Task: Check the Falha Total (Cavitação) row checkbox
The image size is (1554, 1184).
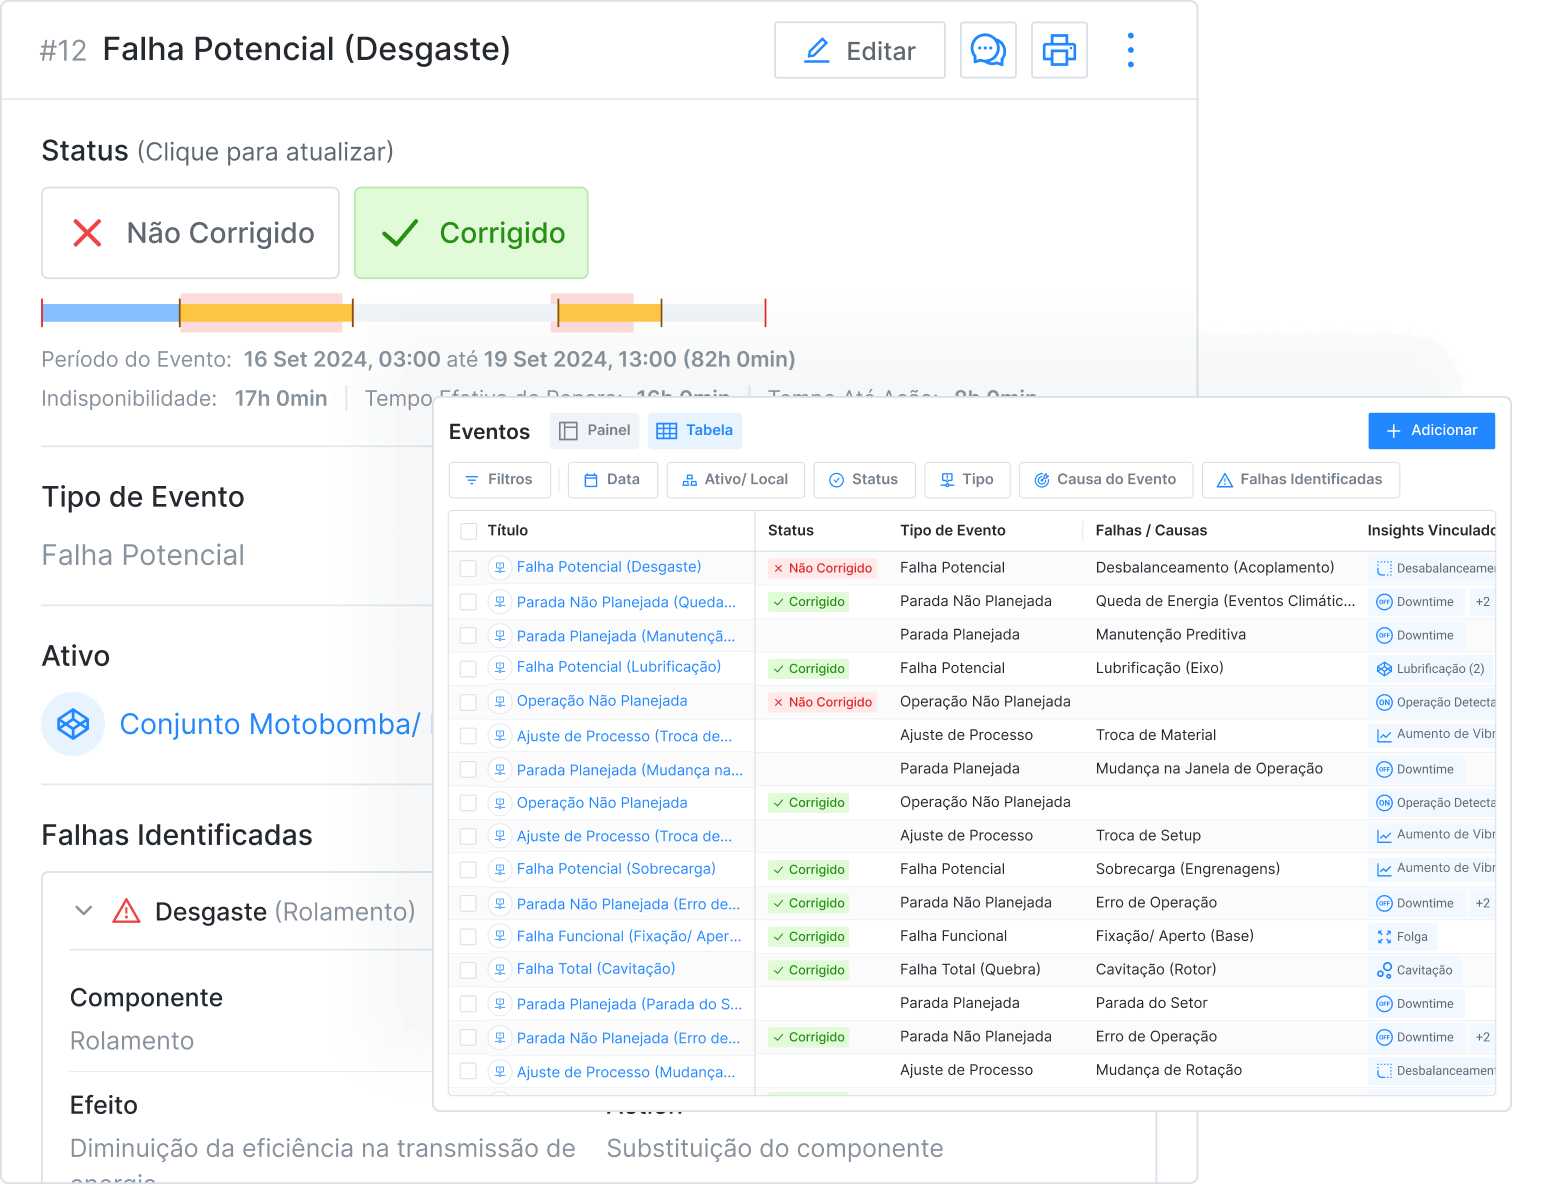Action: [468, 969]
